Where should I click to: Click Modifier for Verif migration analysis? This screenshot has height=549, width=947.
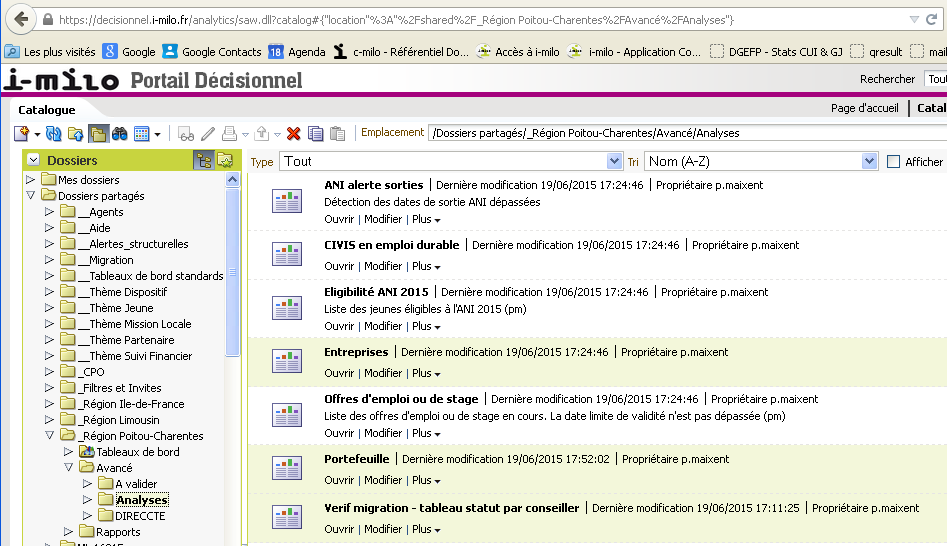tap(383, 529)
